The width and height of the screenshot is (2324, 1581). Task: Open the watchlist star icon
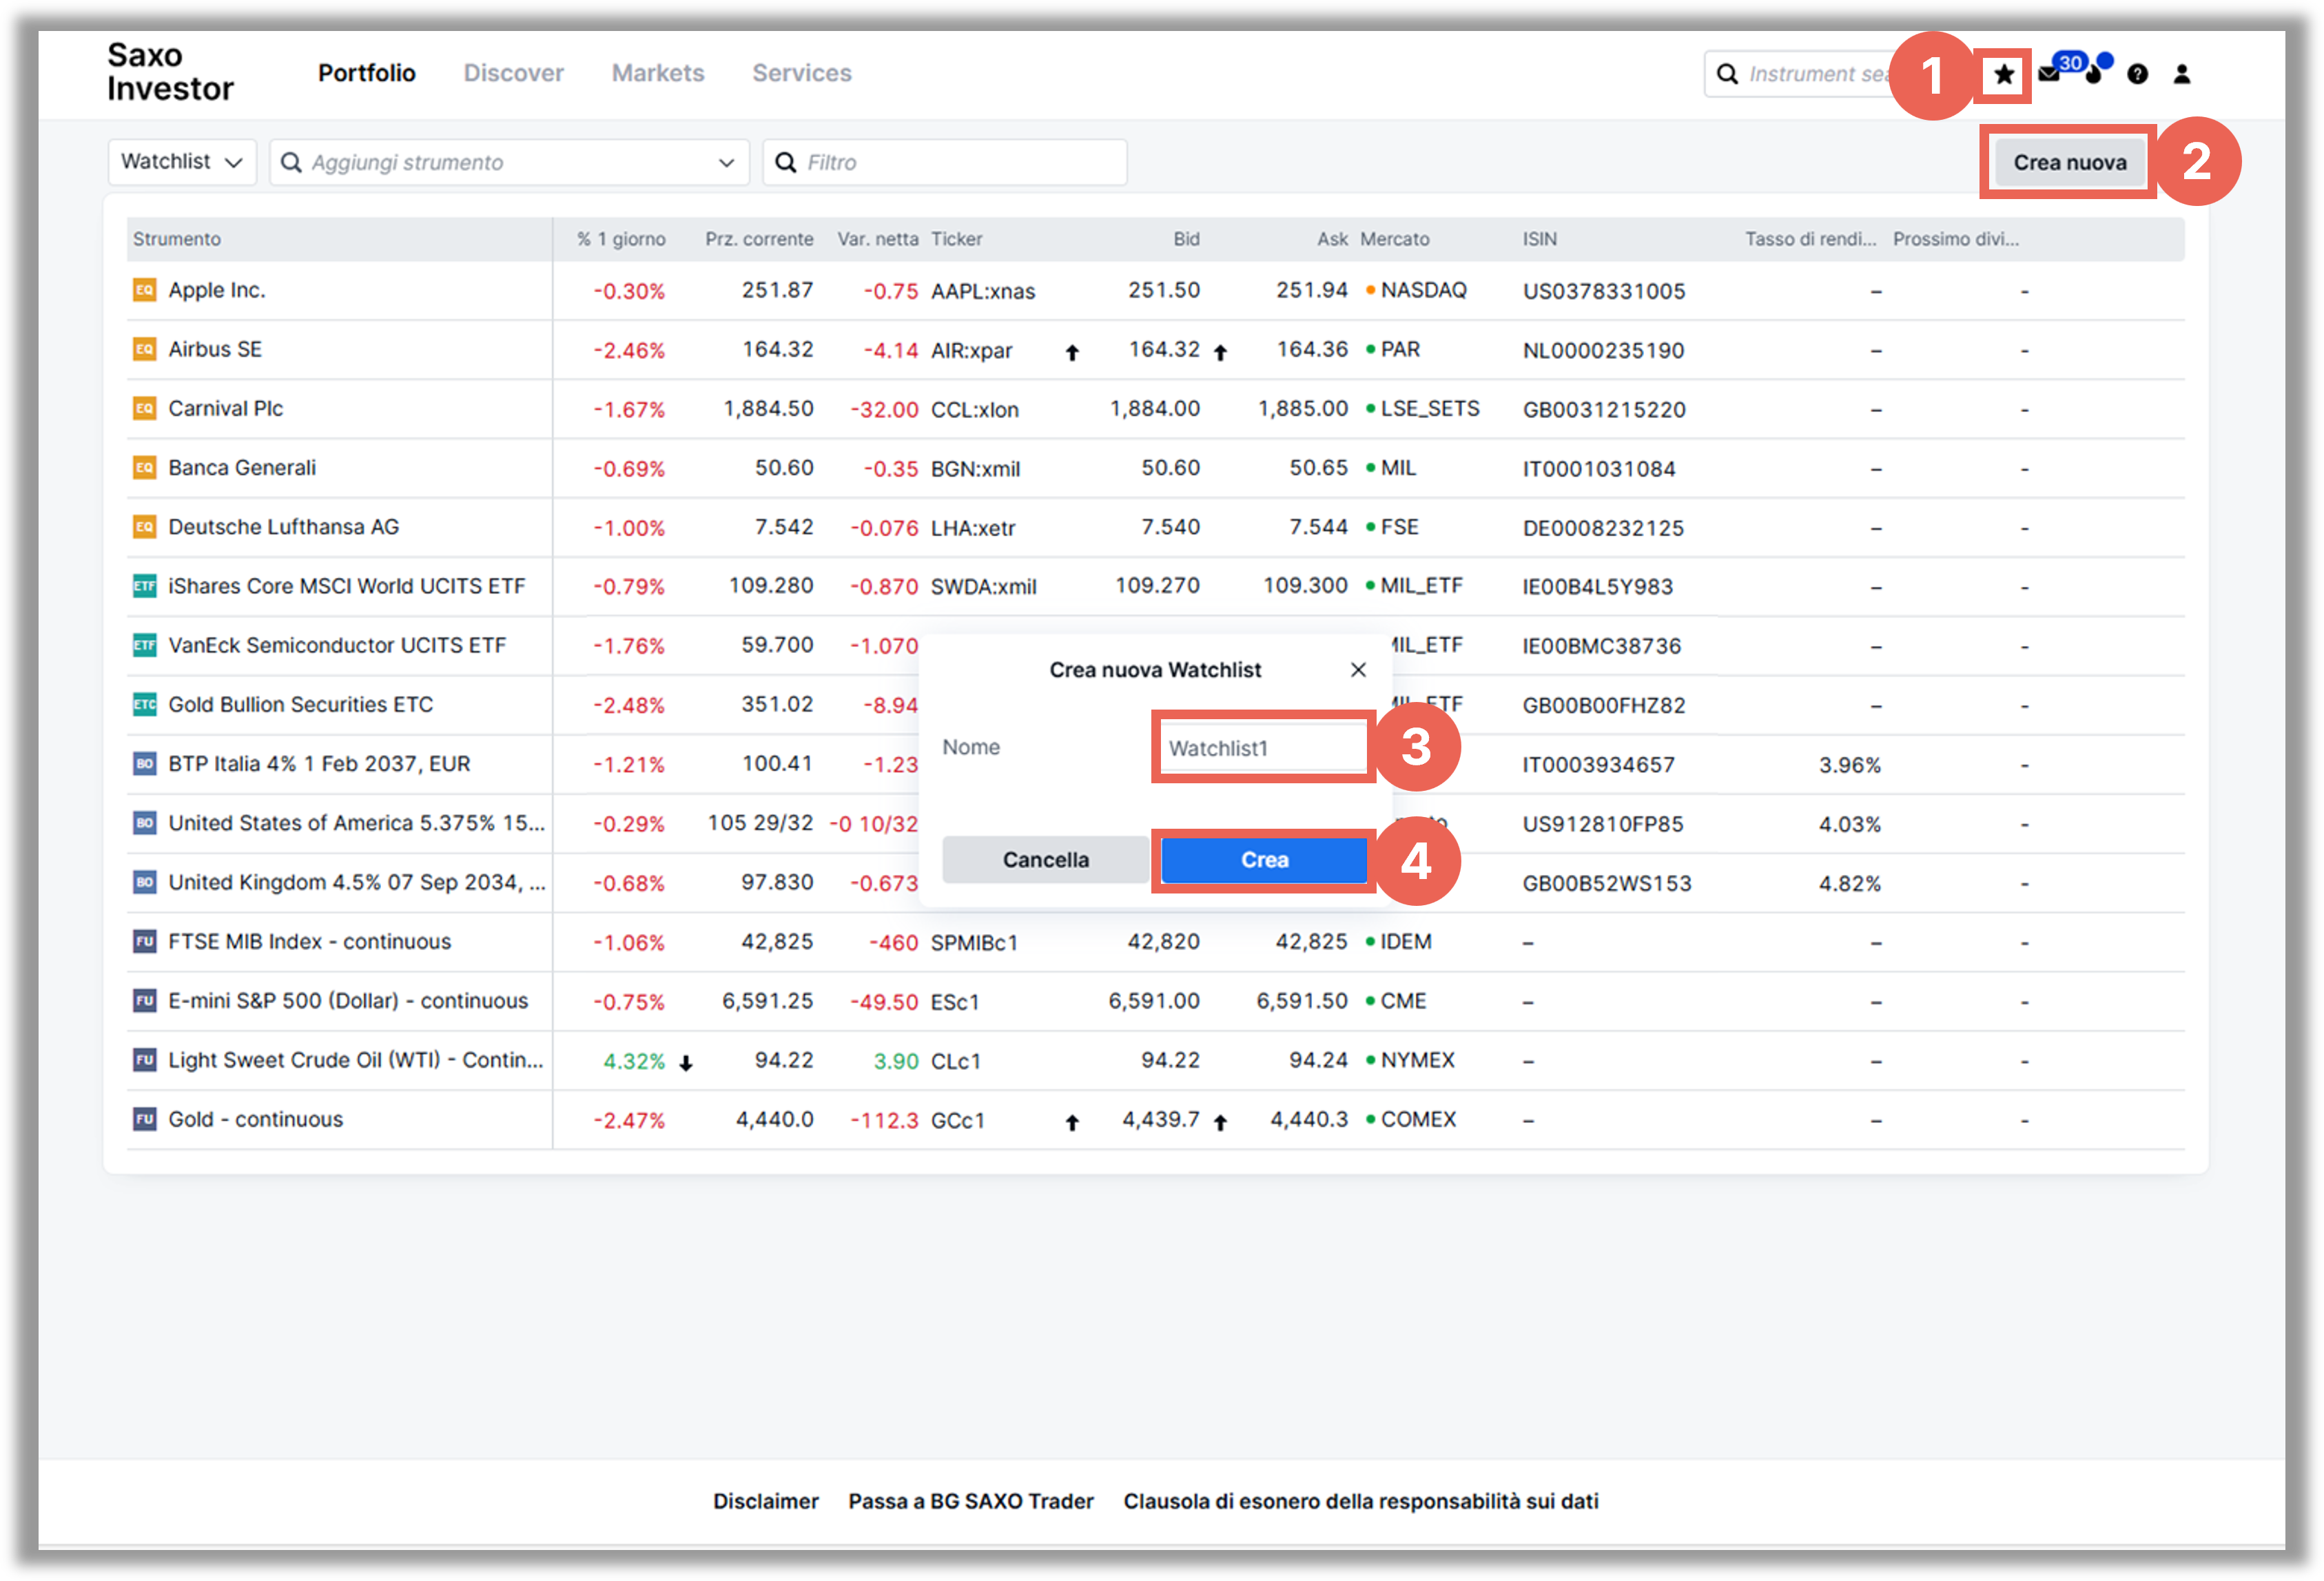(2003, 74)
